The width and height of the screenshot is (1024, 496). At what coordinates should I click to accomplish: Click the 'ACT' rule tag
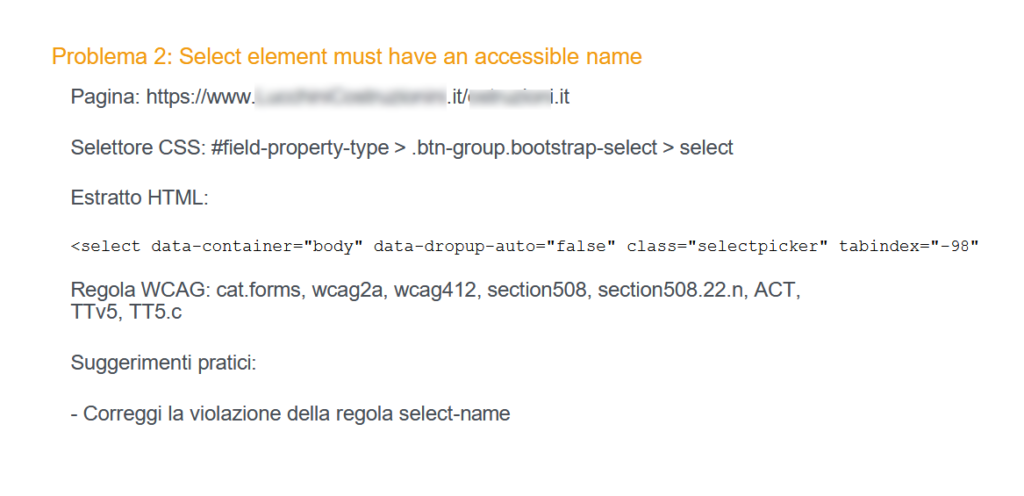tap(775, 290)
